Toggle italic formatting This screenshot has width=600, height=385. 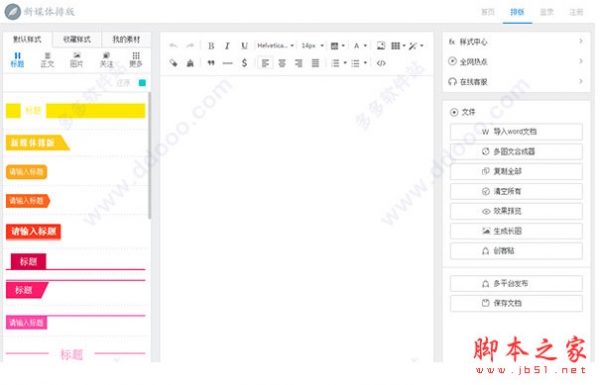(227, 46)
